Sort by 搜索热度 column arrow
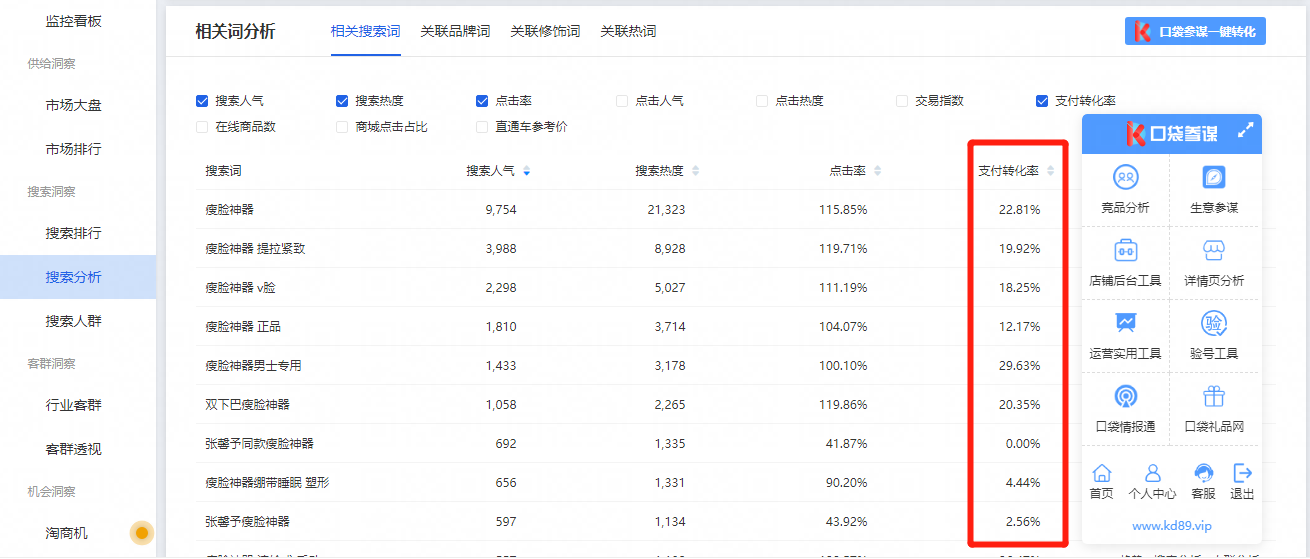Screen dimensions: 1310x559 click(x=696, y=171)
